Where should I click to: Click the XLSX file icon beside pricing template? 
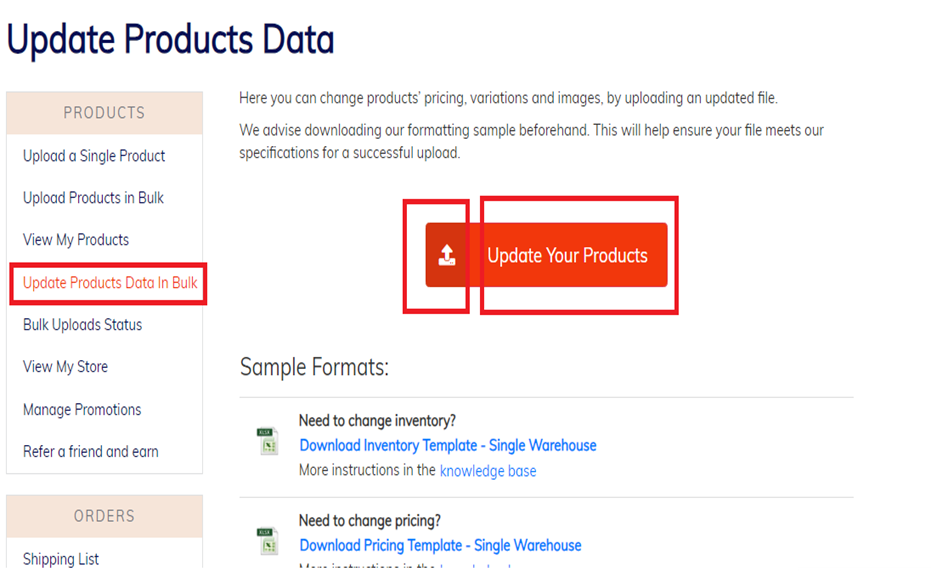point(268,541)
